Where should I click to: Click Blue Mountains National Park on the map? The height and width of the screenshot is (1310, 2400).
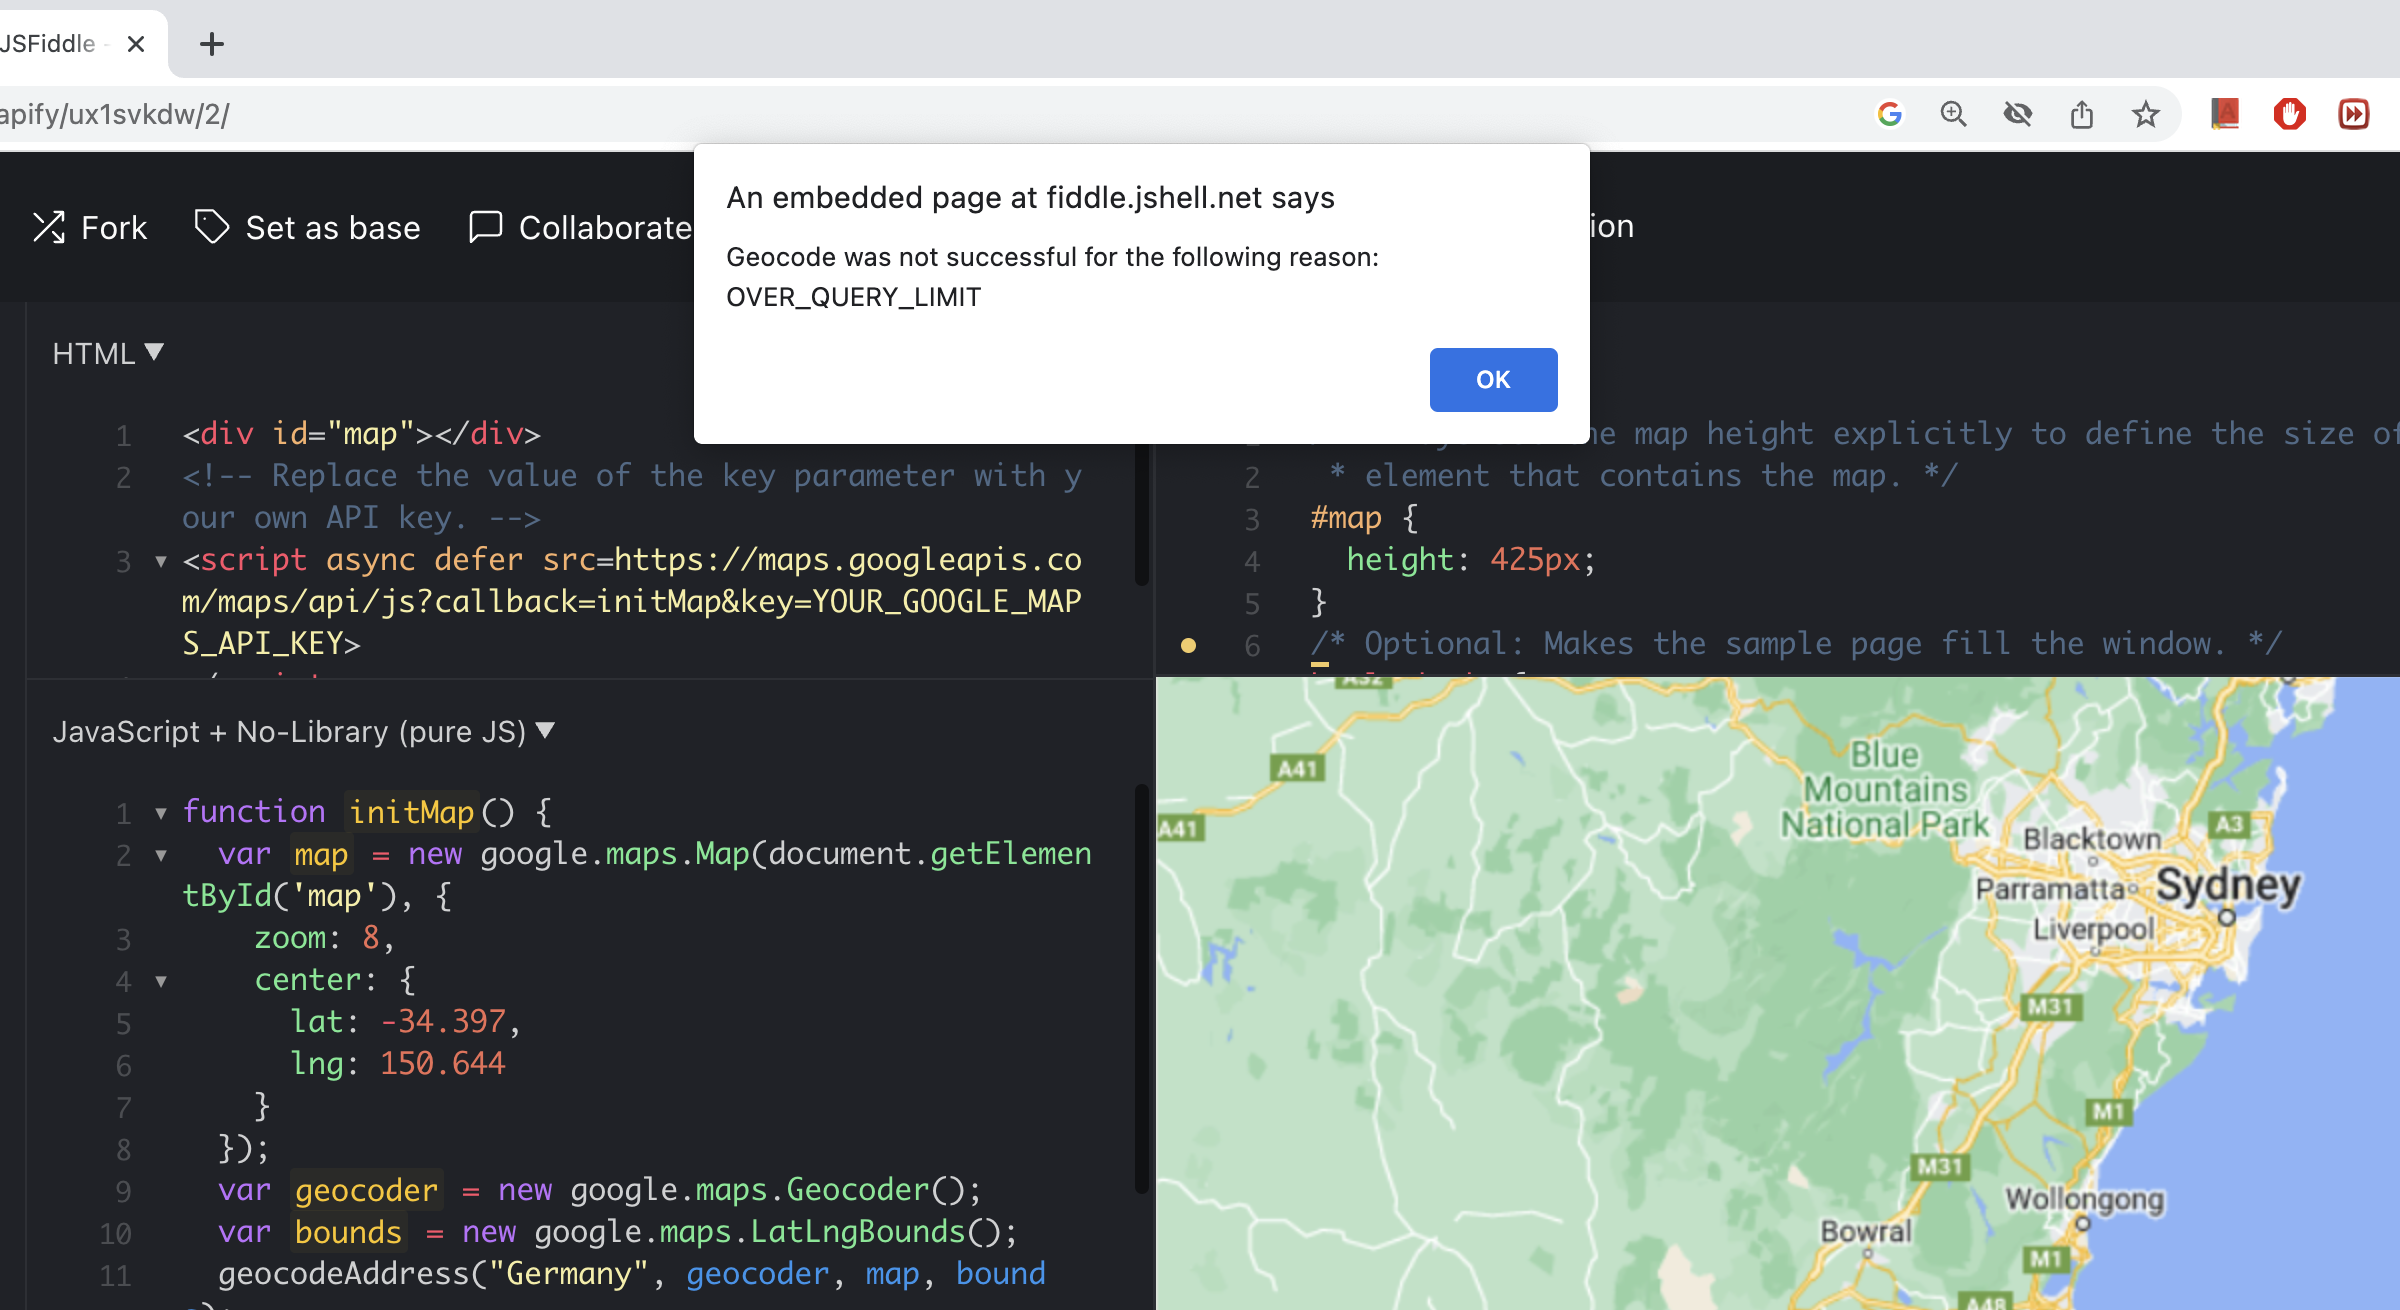(1886, 789)
